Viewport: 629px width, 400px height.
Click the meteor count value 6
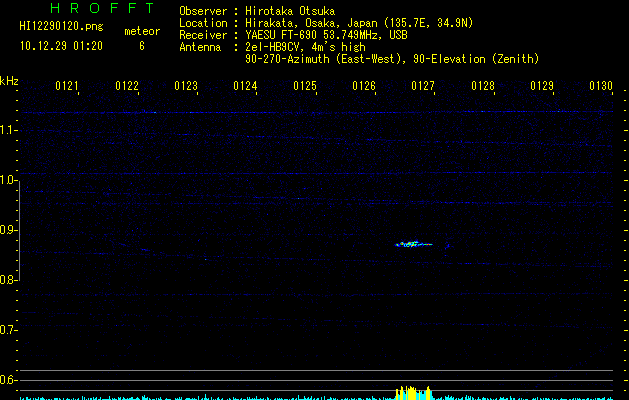(142, 46)
